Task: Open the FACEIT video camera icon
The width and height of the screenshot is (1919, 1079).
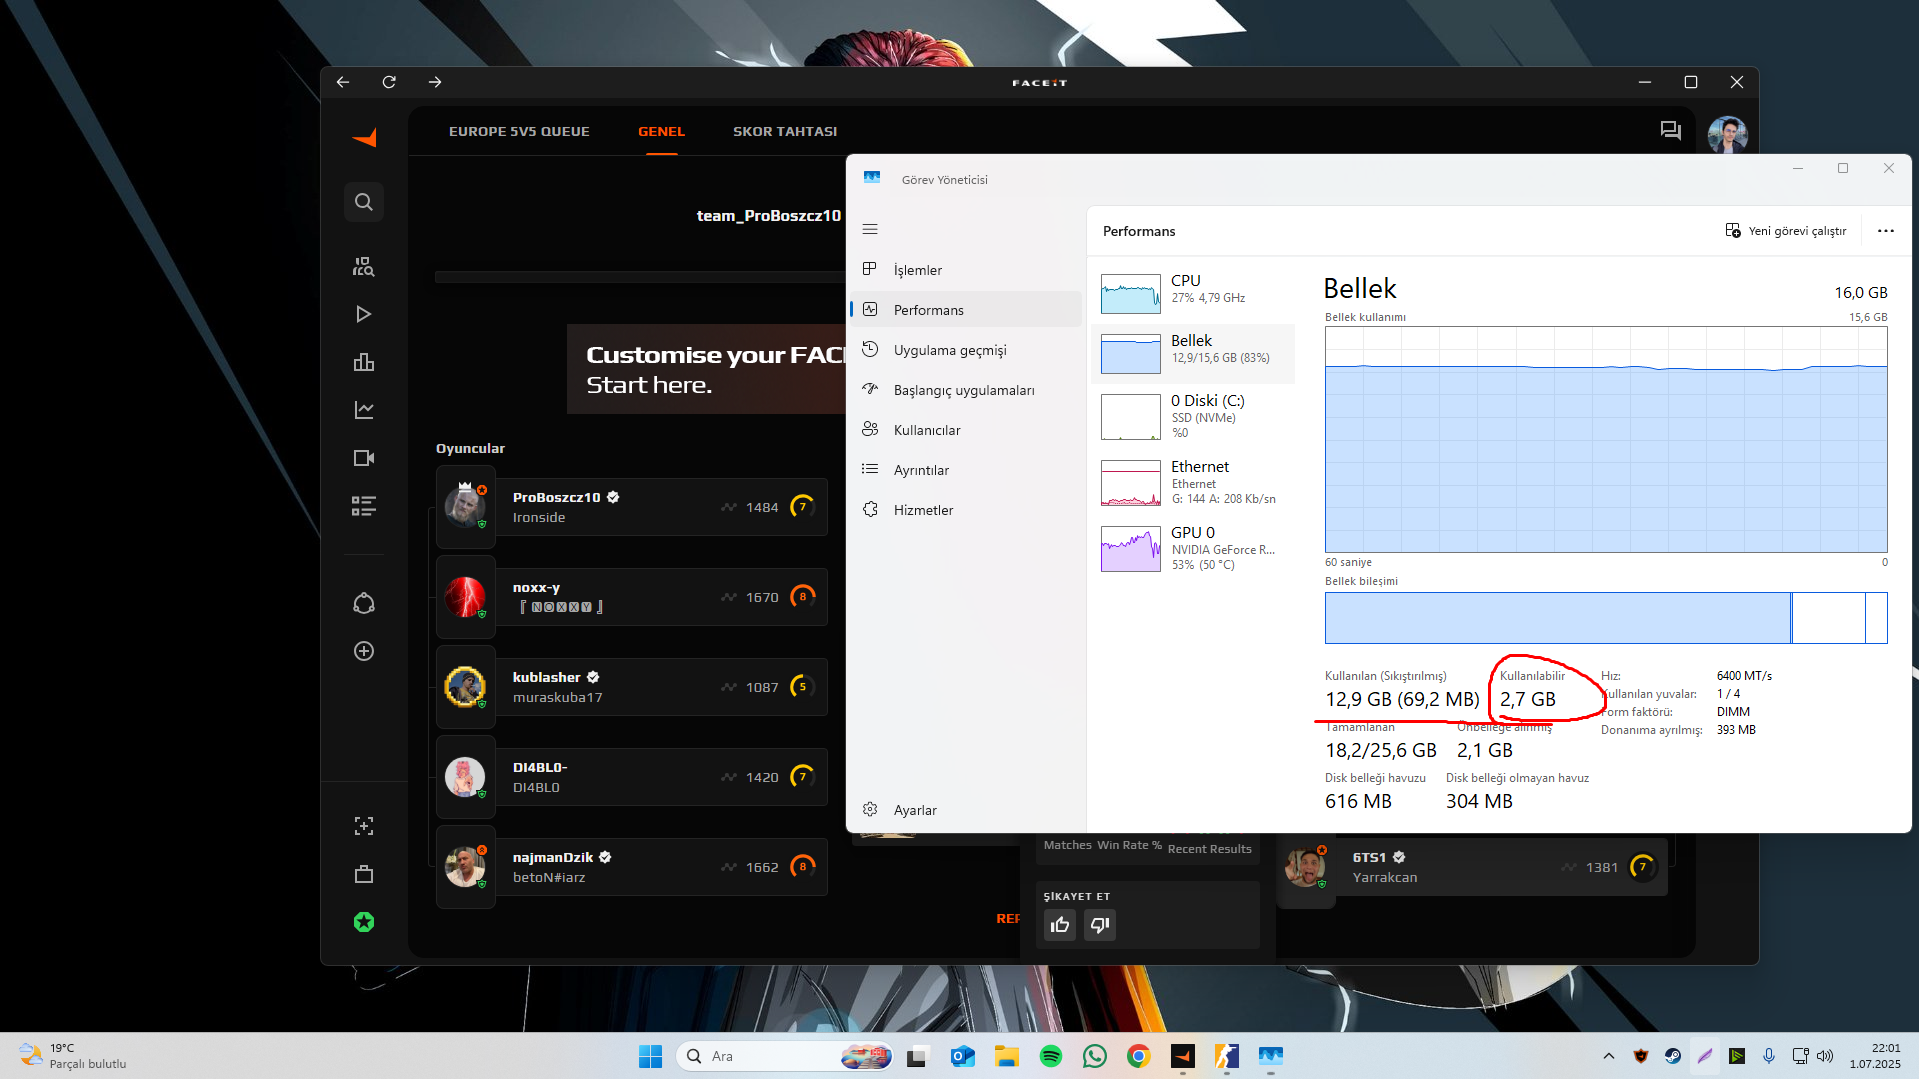Action: (364, 458)
